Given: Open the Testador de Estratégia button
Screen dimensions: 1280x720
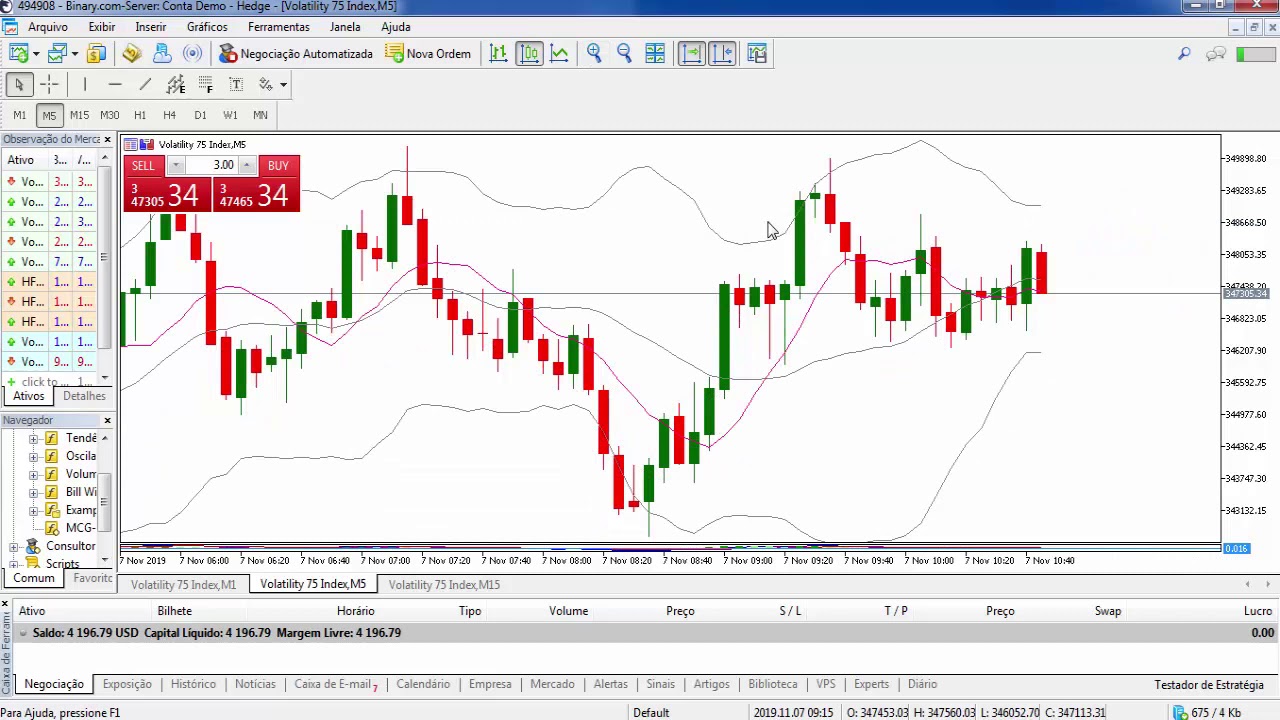Looking at the screenshot, I should click(x=1209, y=685).
